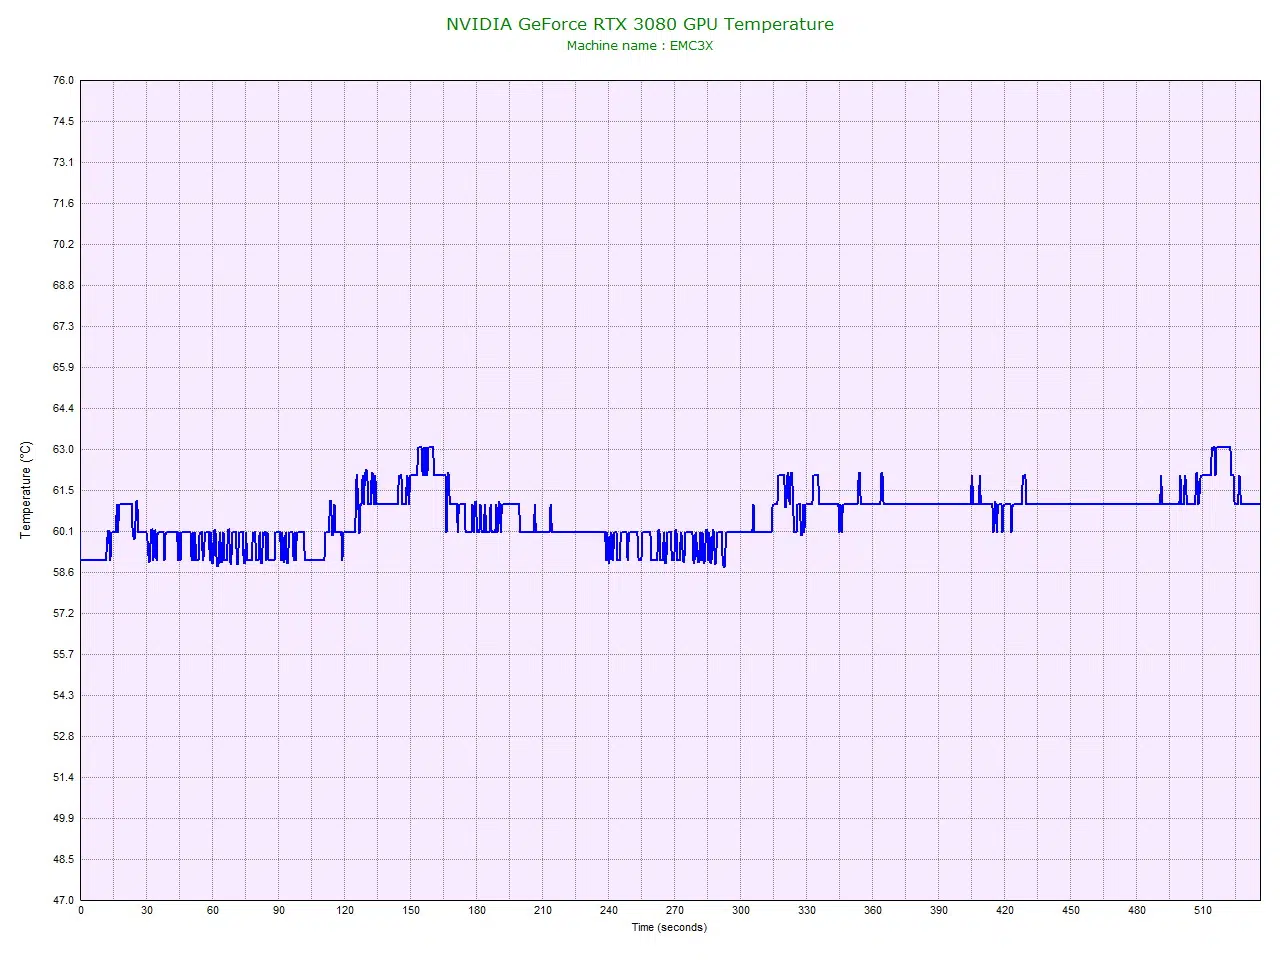Click the 240 seconds time axis tick
The height and width of the screenshot is (960, 1280).
(609, 910)
